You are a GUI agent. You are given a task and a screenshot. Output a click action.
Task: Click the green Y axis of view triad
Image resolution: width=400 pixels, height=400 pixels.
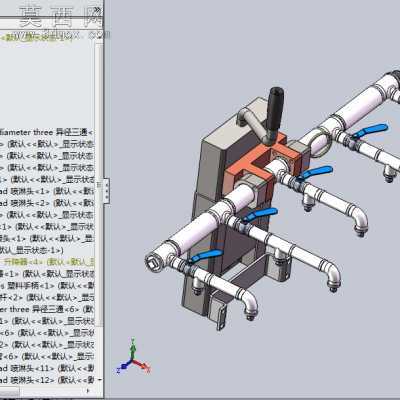click(133, 349)
